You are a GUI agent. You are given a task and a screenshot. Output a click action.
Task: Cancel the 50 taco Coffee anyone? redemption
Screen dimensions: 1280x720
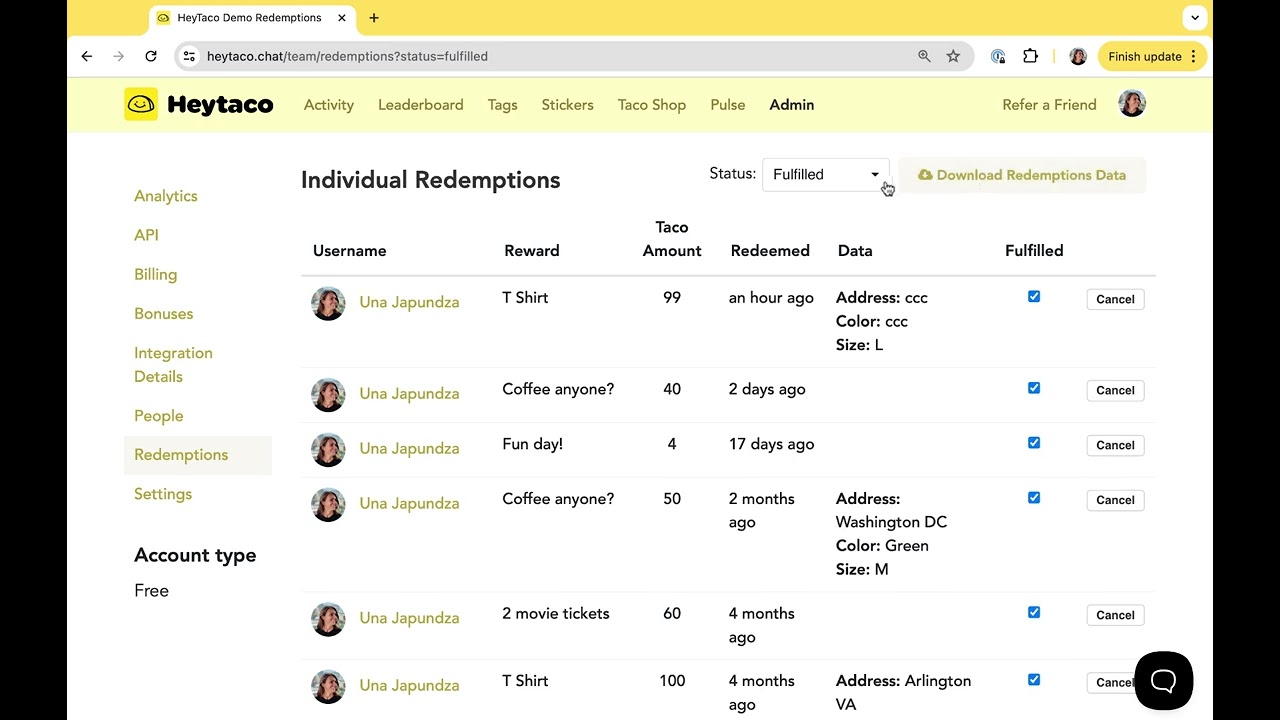(1115, 500)
